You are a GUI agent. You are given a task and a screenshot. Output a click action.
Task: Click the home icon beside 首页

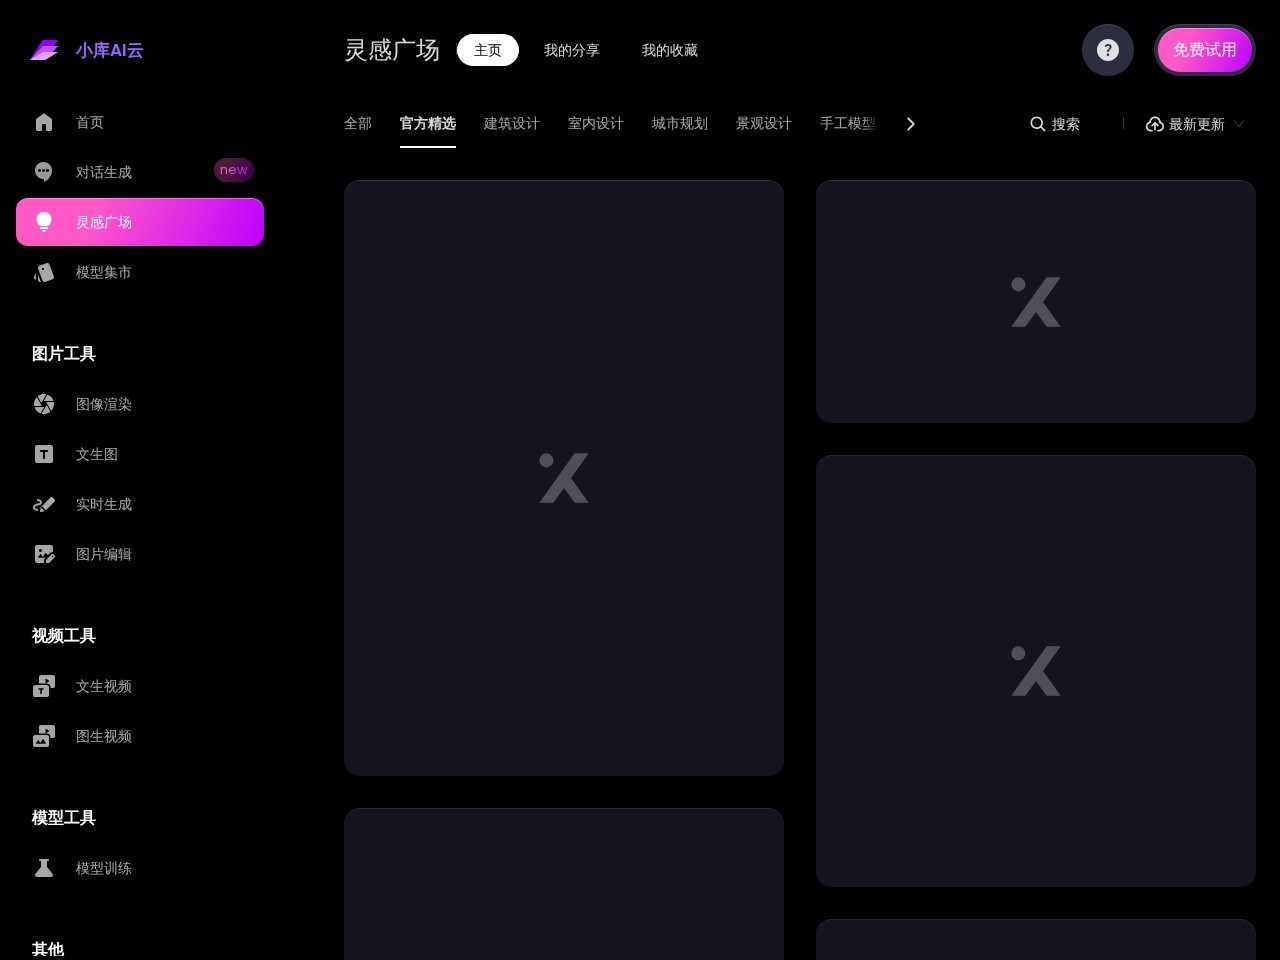[x=44, y=122]
